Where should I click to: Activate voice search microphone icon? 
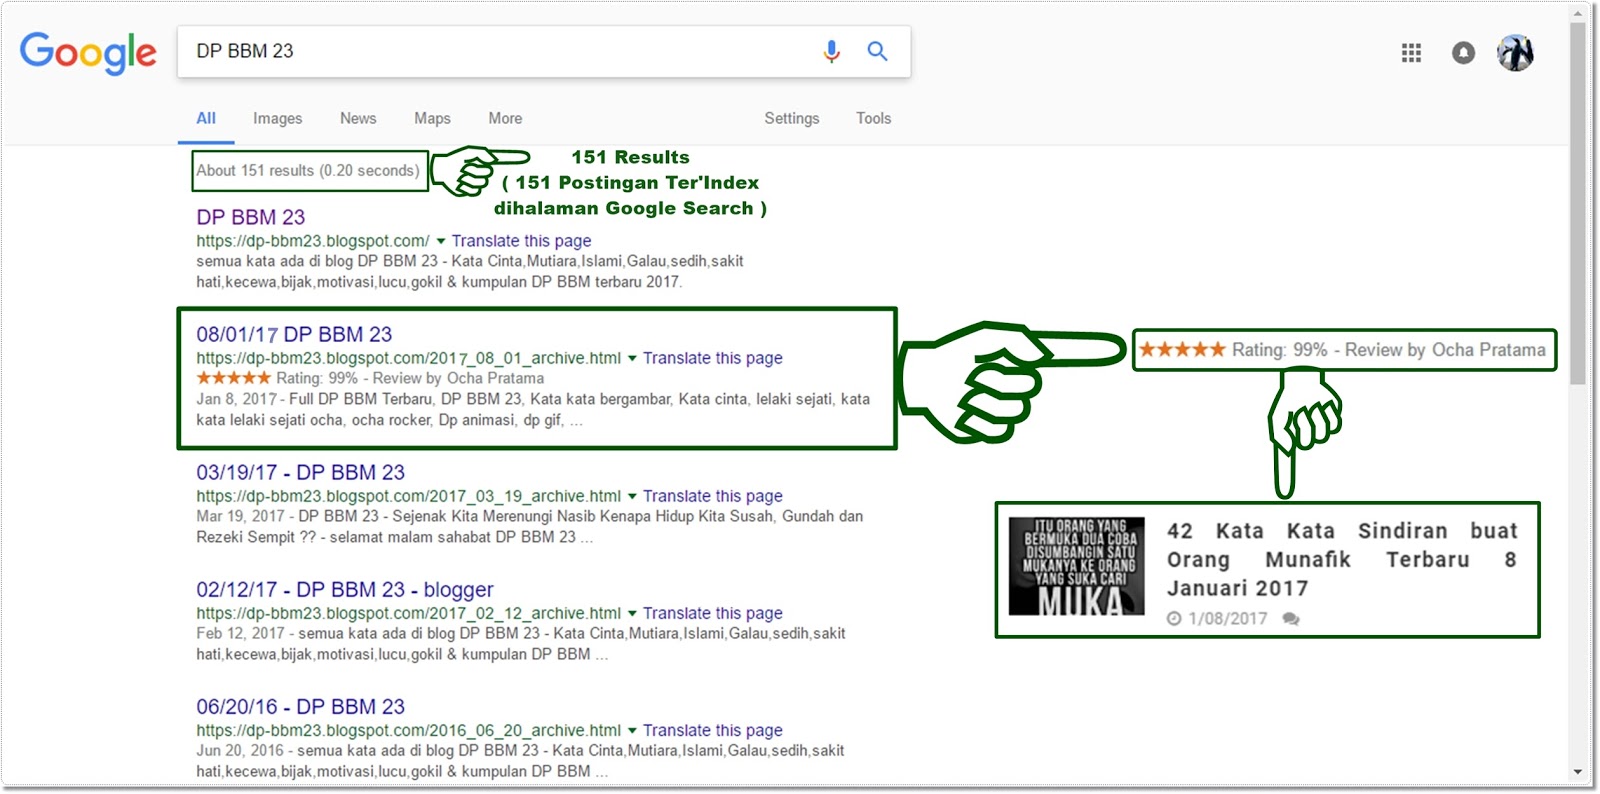[x=831, y=51]
